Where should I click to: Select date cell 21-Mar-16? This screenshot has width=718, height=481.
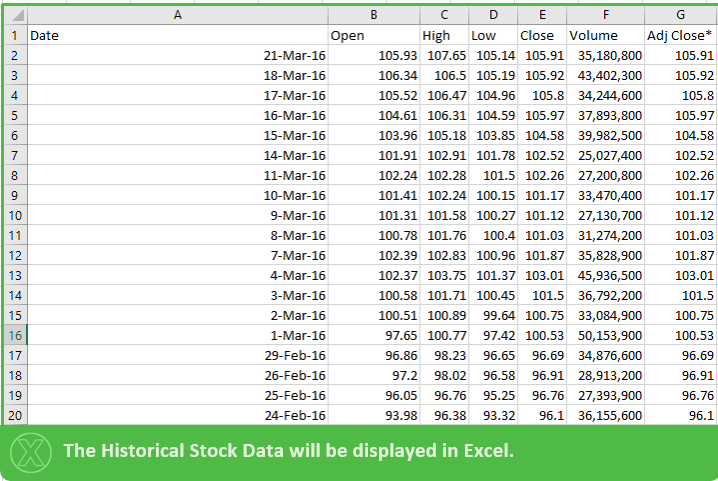(178, 55)
